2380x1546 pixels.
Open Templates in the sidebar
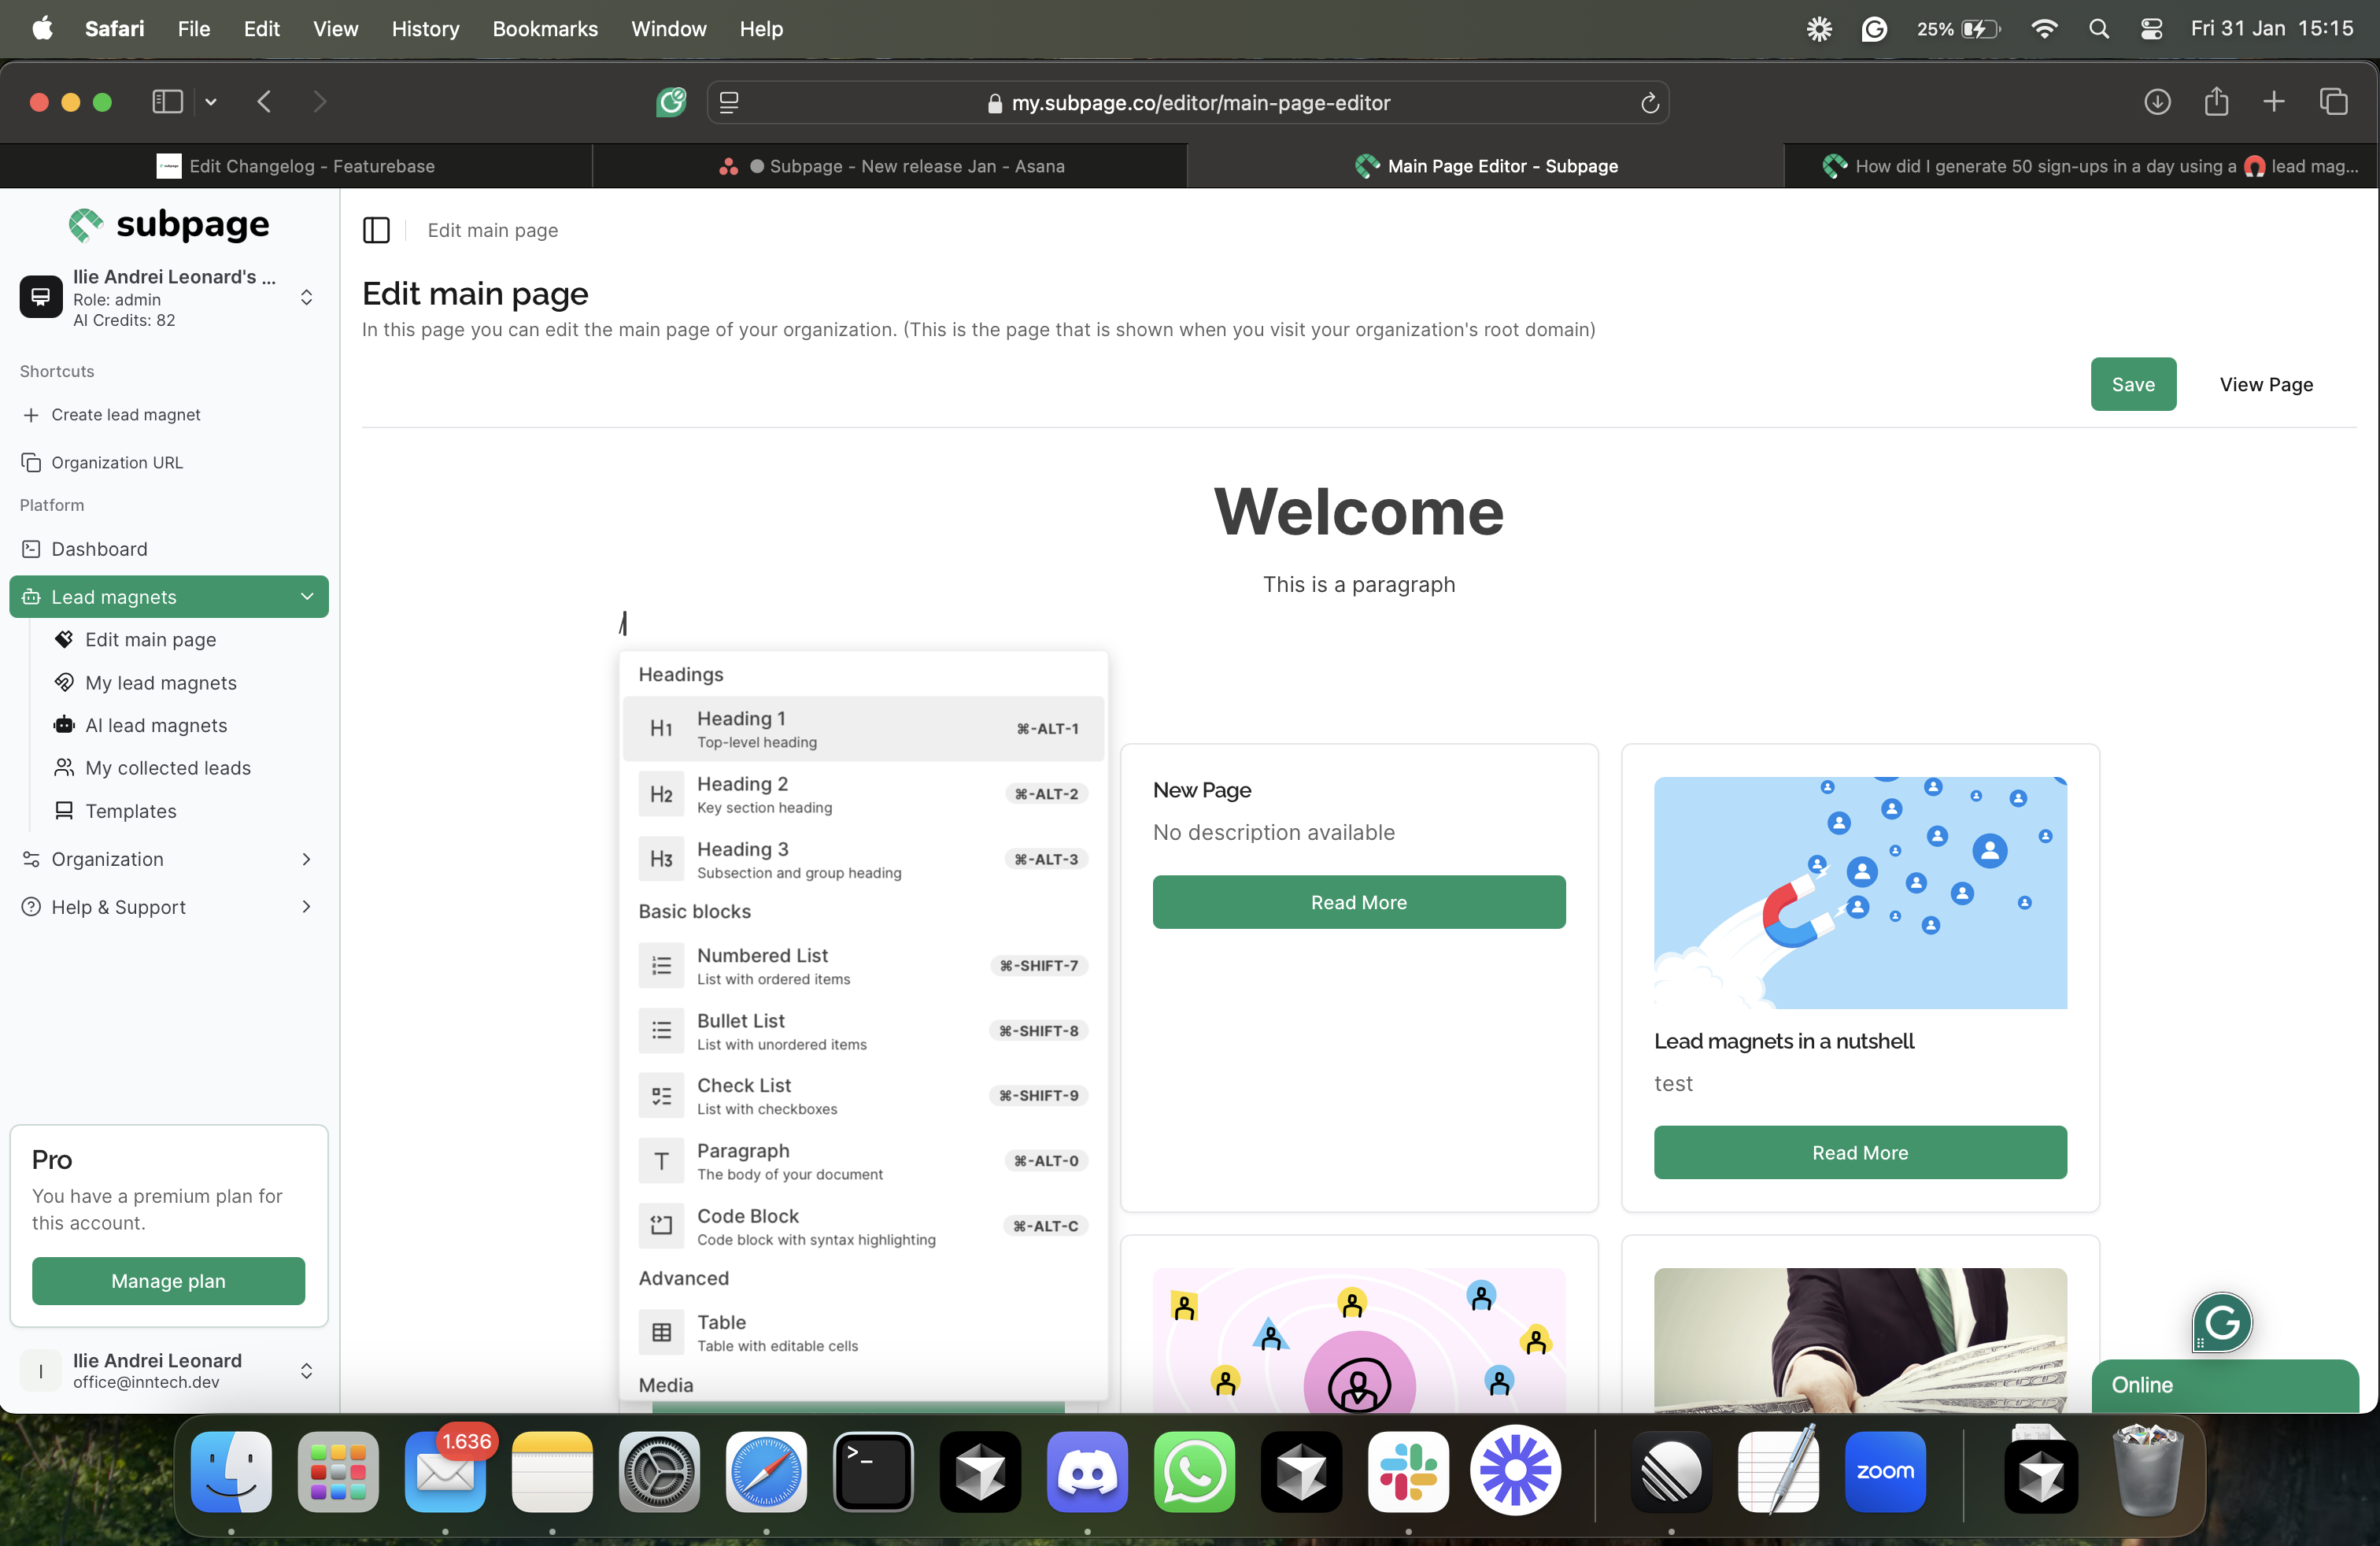(130, 812)
